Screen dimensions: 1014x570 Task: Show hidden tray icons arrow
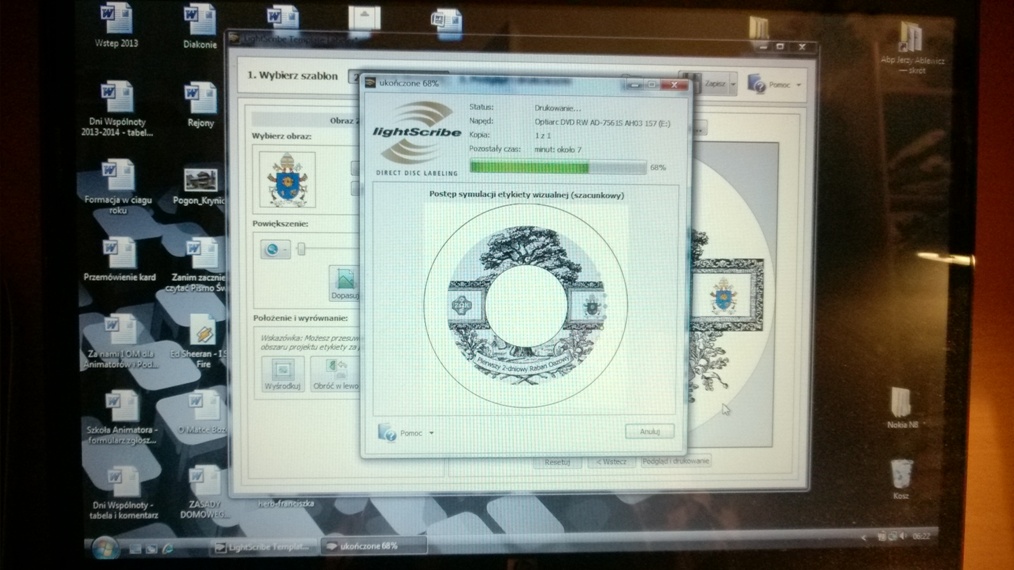pyautogui.click(x=863, y=537)
